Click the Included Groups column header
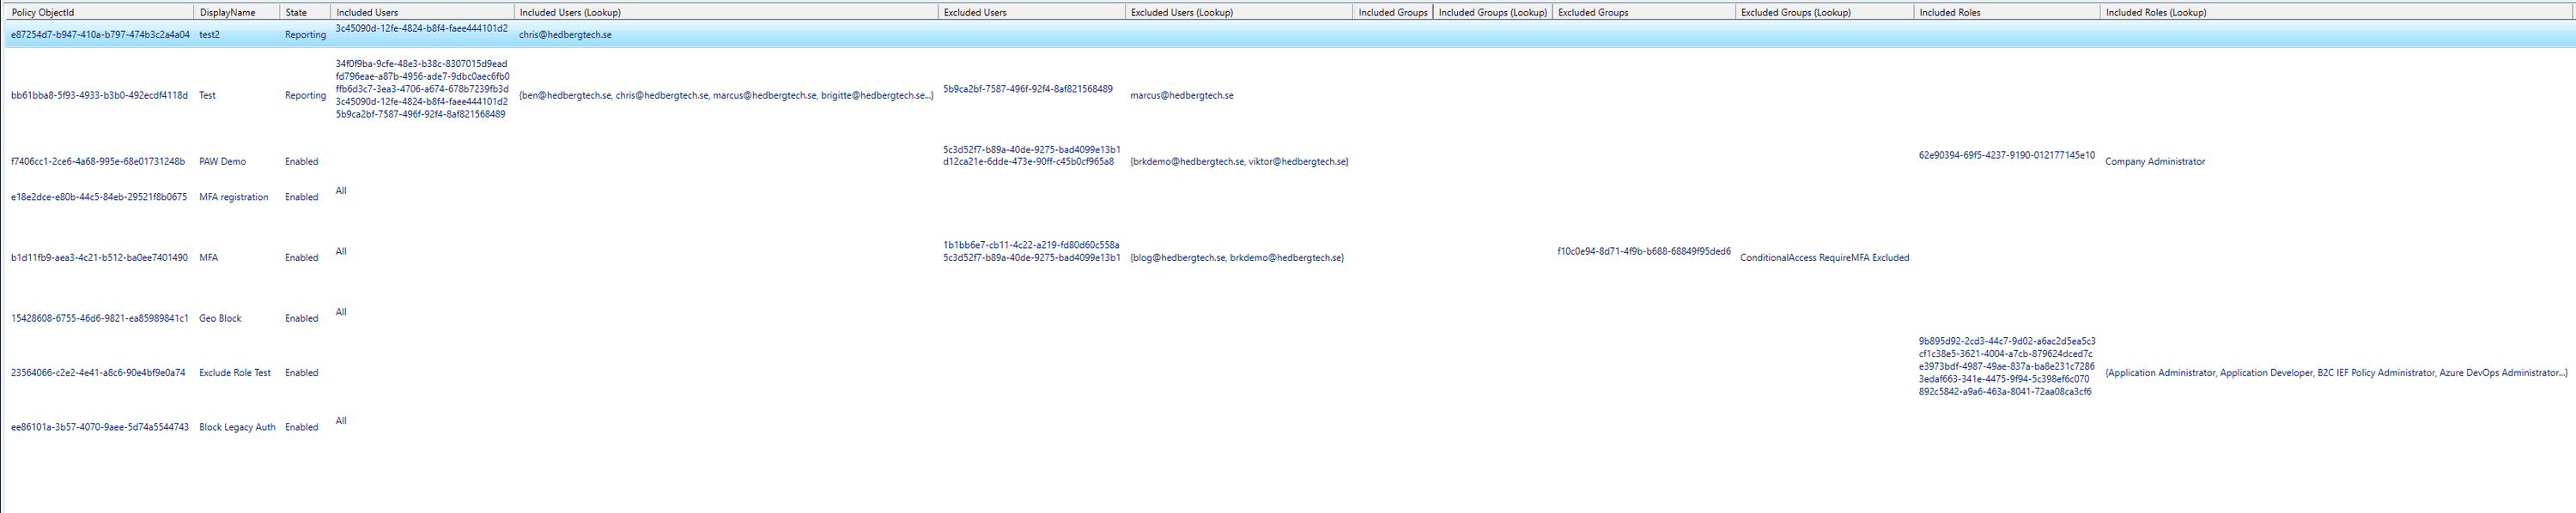The image size is (2576, 513). [1392, 12]
